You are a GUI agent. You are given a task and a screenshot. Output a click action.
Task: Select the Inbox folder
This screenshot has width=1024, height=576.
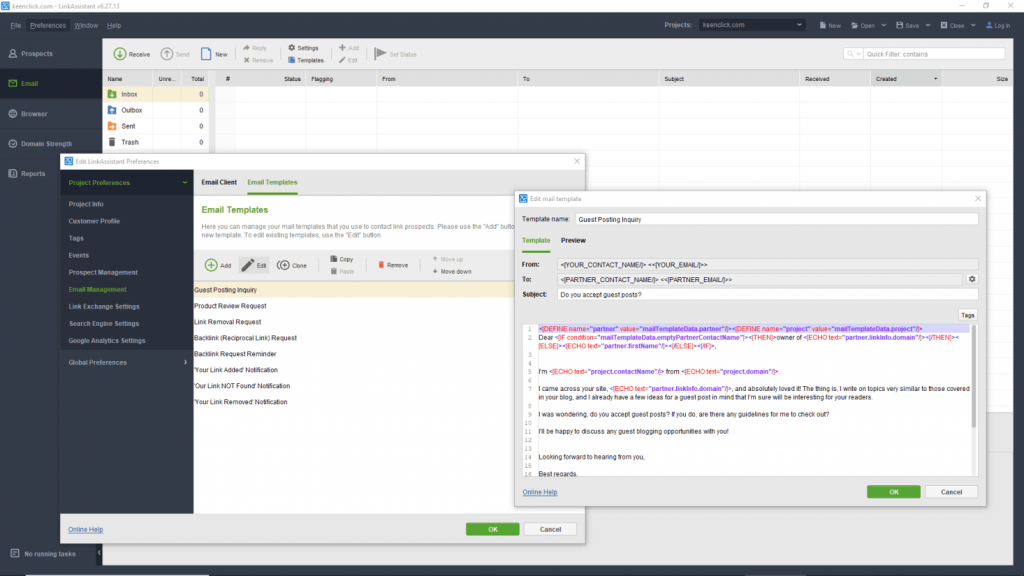pyautogui.click(x=155, y=94)
